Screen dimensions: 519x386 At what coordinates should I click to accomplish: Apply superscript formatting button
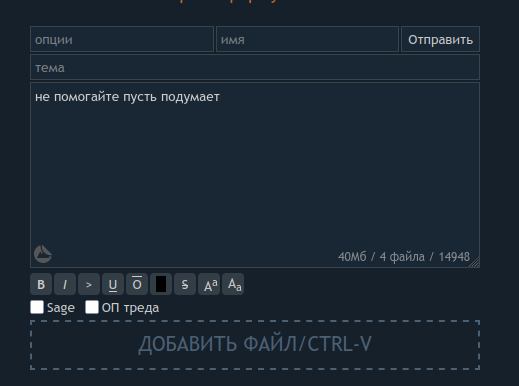click(x=209, y=284)
